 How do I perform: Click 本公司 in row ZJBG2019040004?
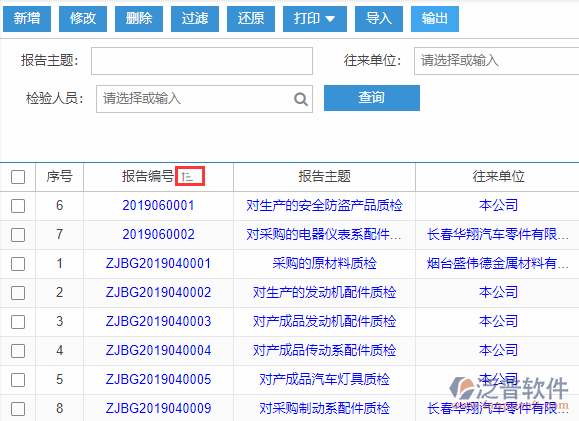[499, 350]
